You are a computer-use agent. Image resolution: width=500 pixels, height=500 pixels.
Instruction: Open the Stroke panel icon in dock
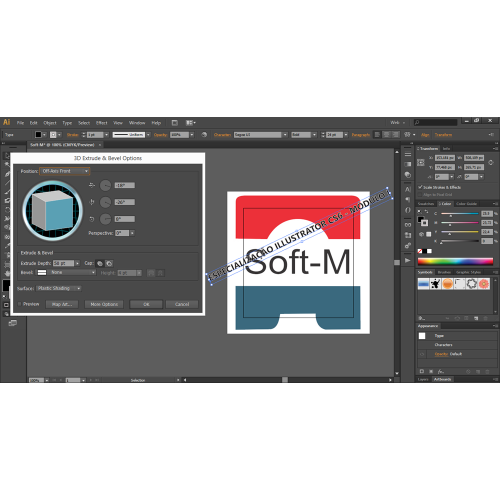pos(408,154)
